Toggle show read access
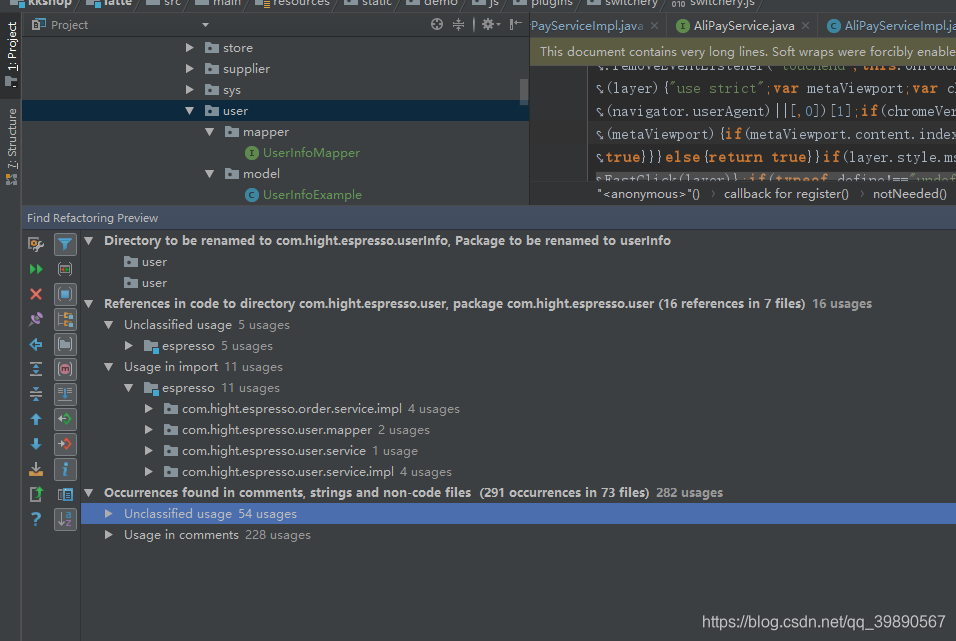Image resolution: width=956 pixels, height=641 pixels. coord(65,420)
